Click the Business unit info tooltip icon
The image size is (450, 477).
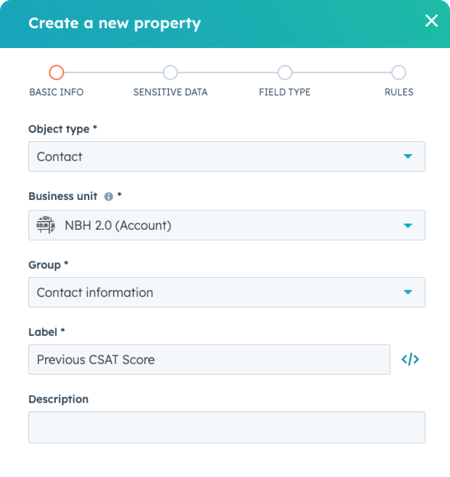pyautogui.click(x=109, y=197)
